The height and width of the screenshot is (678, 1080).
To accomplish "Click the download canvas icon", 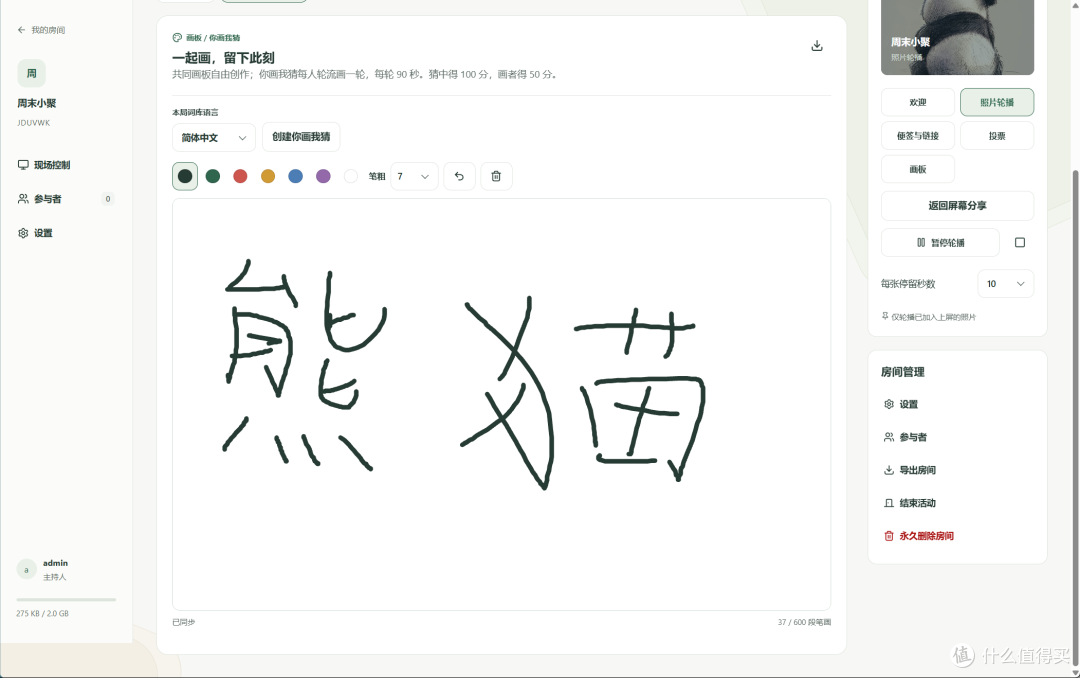I will 817,45.
